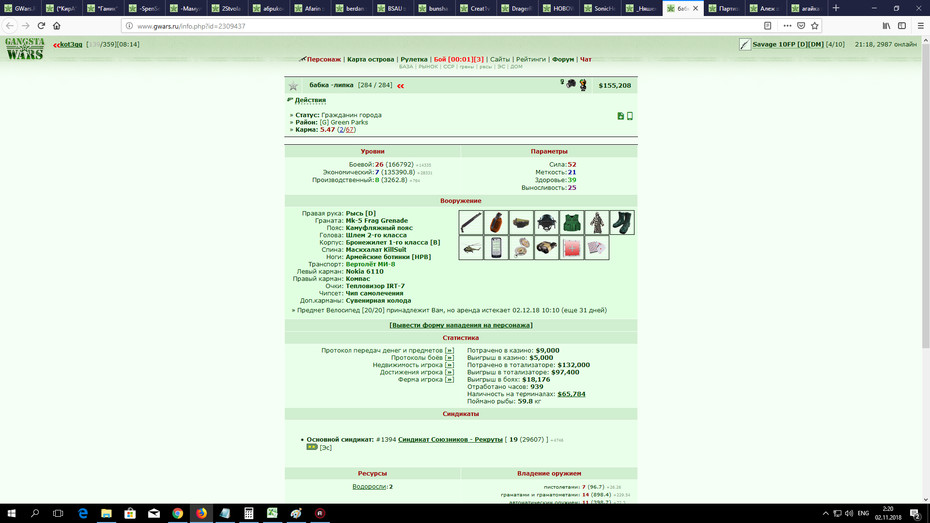Expand the Протоколы боёв battle log
This screenshot has height=523, width=930.
pos(450,358)
